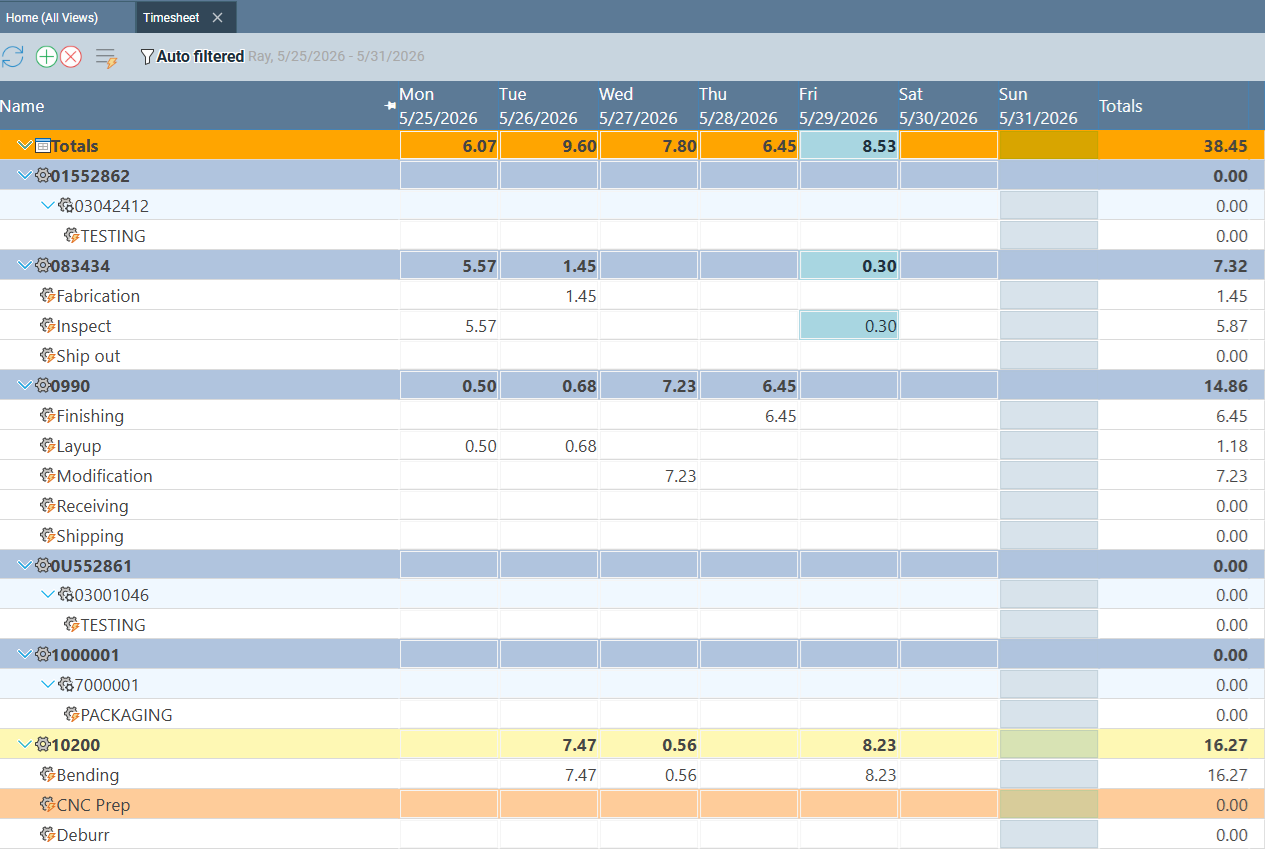Click the grand total value 38.45
This screenshot has height=849, width=1265.
[1225, 146]
